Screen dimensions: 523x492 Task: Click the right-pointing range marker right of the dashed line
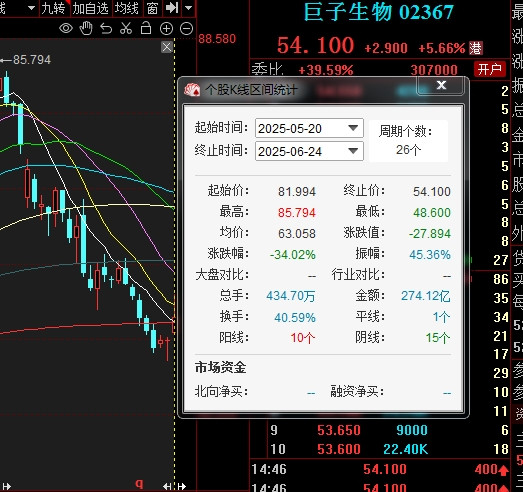pos(182,486)
